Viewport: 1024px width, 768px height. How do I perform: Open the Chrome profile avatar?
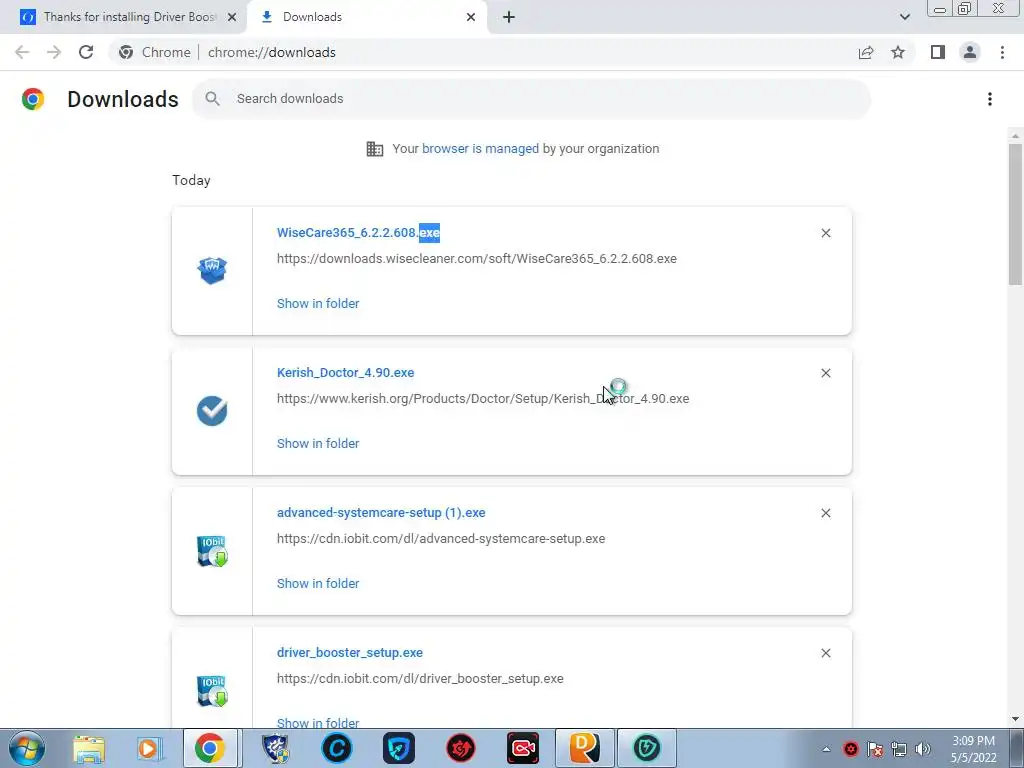[970, 52]
